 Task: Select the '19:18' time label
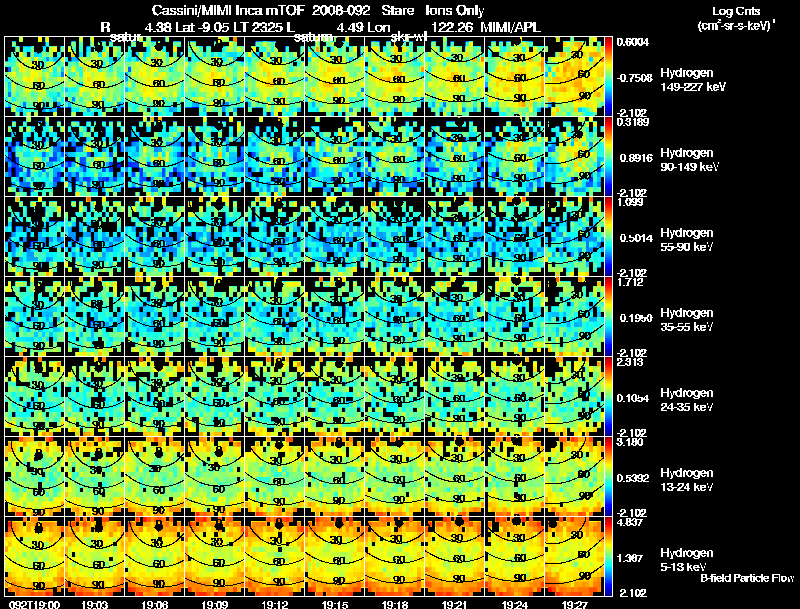click(x=395, y=604)
